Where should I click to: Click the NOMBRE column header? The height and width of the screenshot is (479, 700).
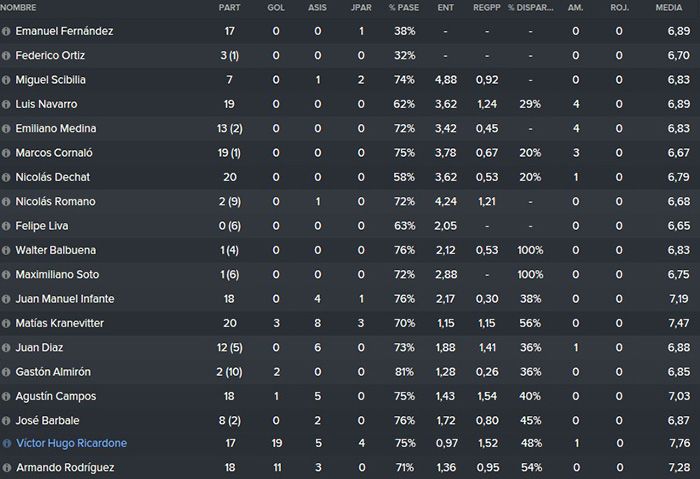18,8
